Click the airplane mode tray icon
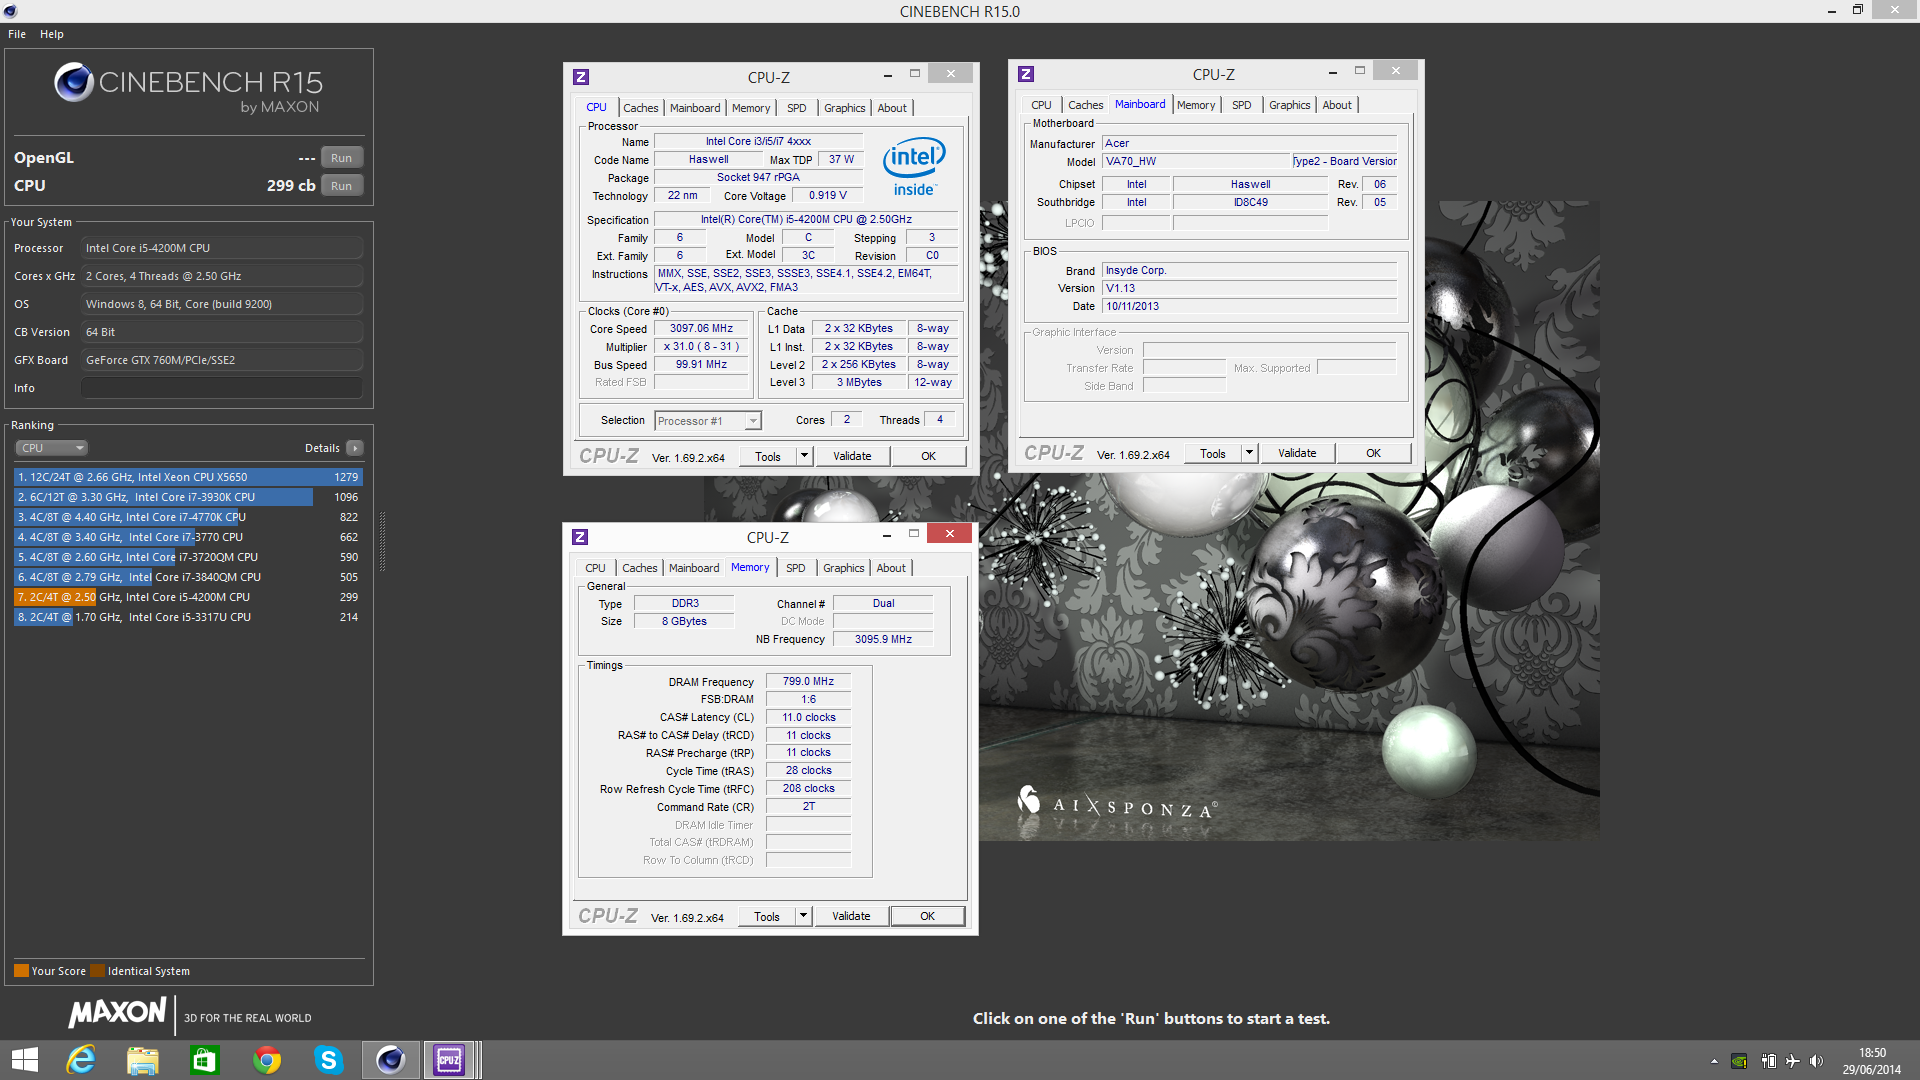Screen dimensions: 1920x1080 1792,1061
